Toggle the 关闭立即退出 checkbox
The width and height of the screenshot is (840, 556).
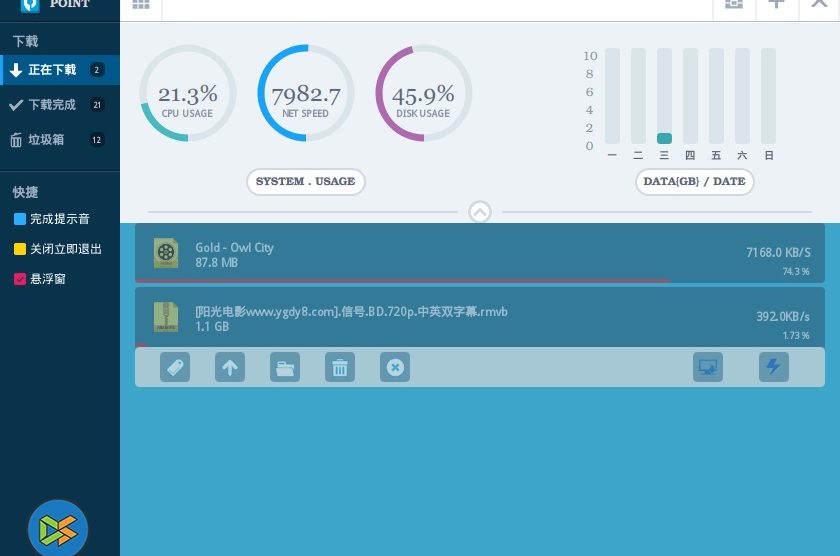[20, 249]
